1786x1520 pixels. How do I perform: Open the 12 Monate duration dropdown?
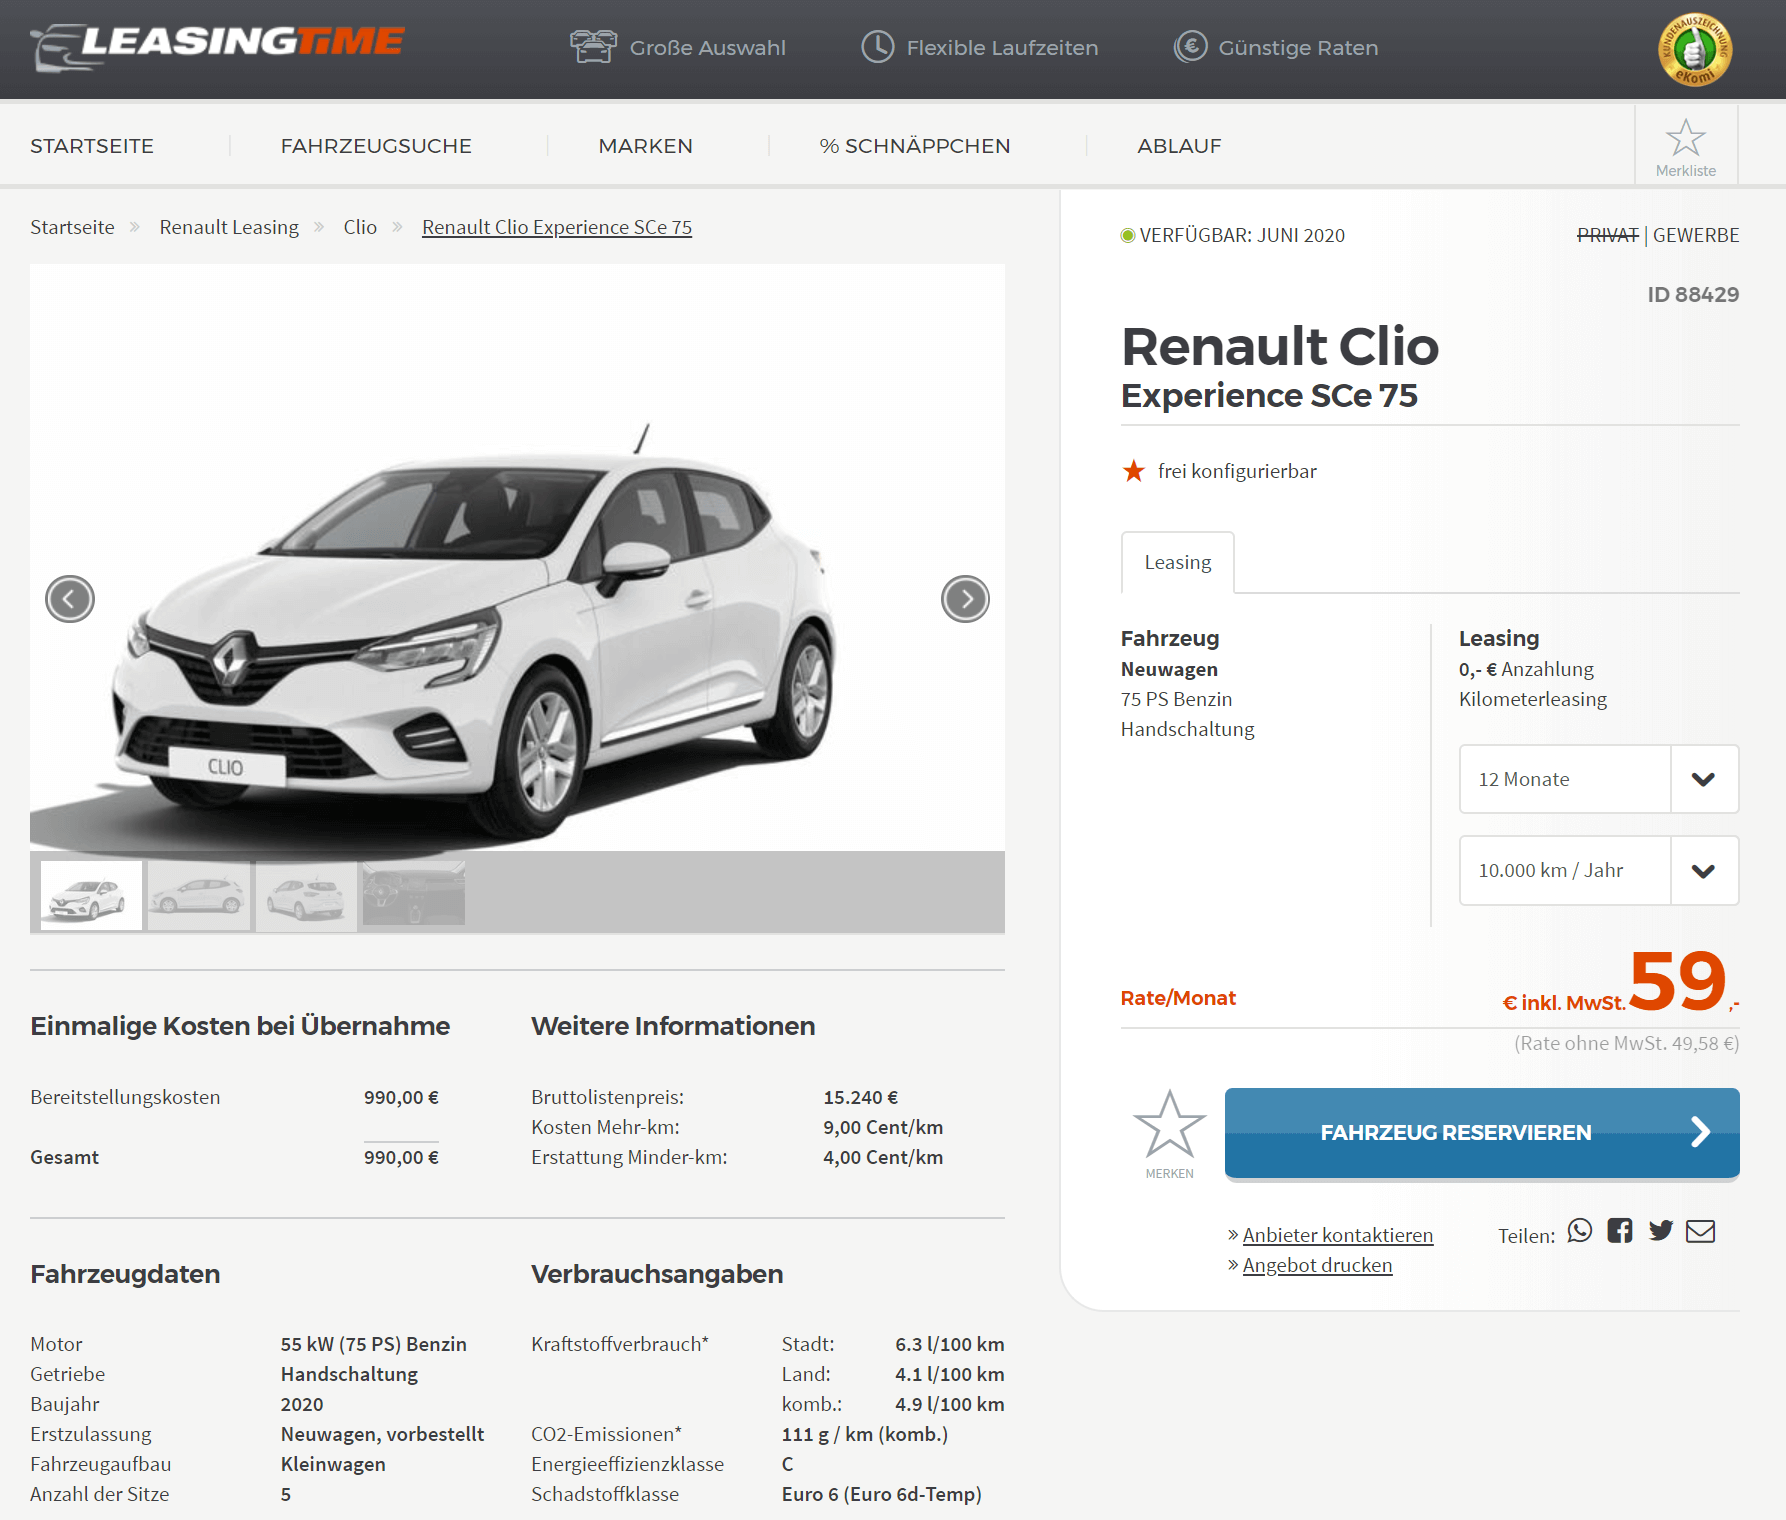click(1599, 779)
